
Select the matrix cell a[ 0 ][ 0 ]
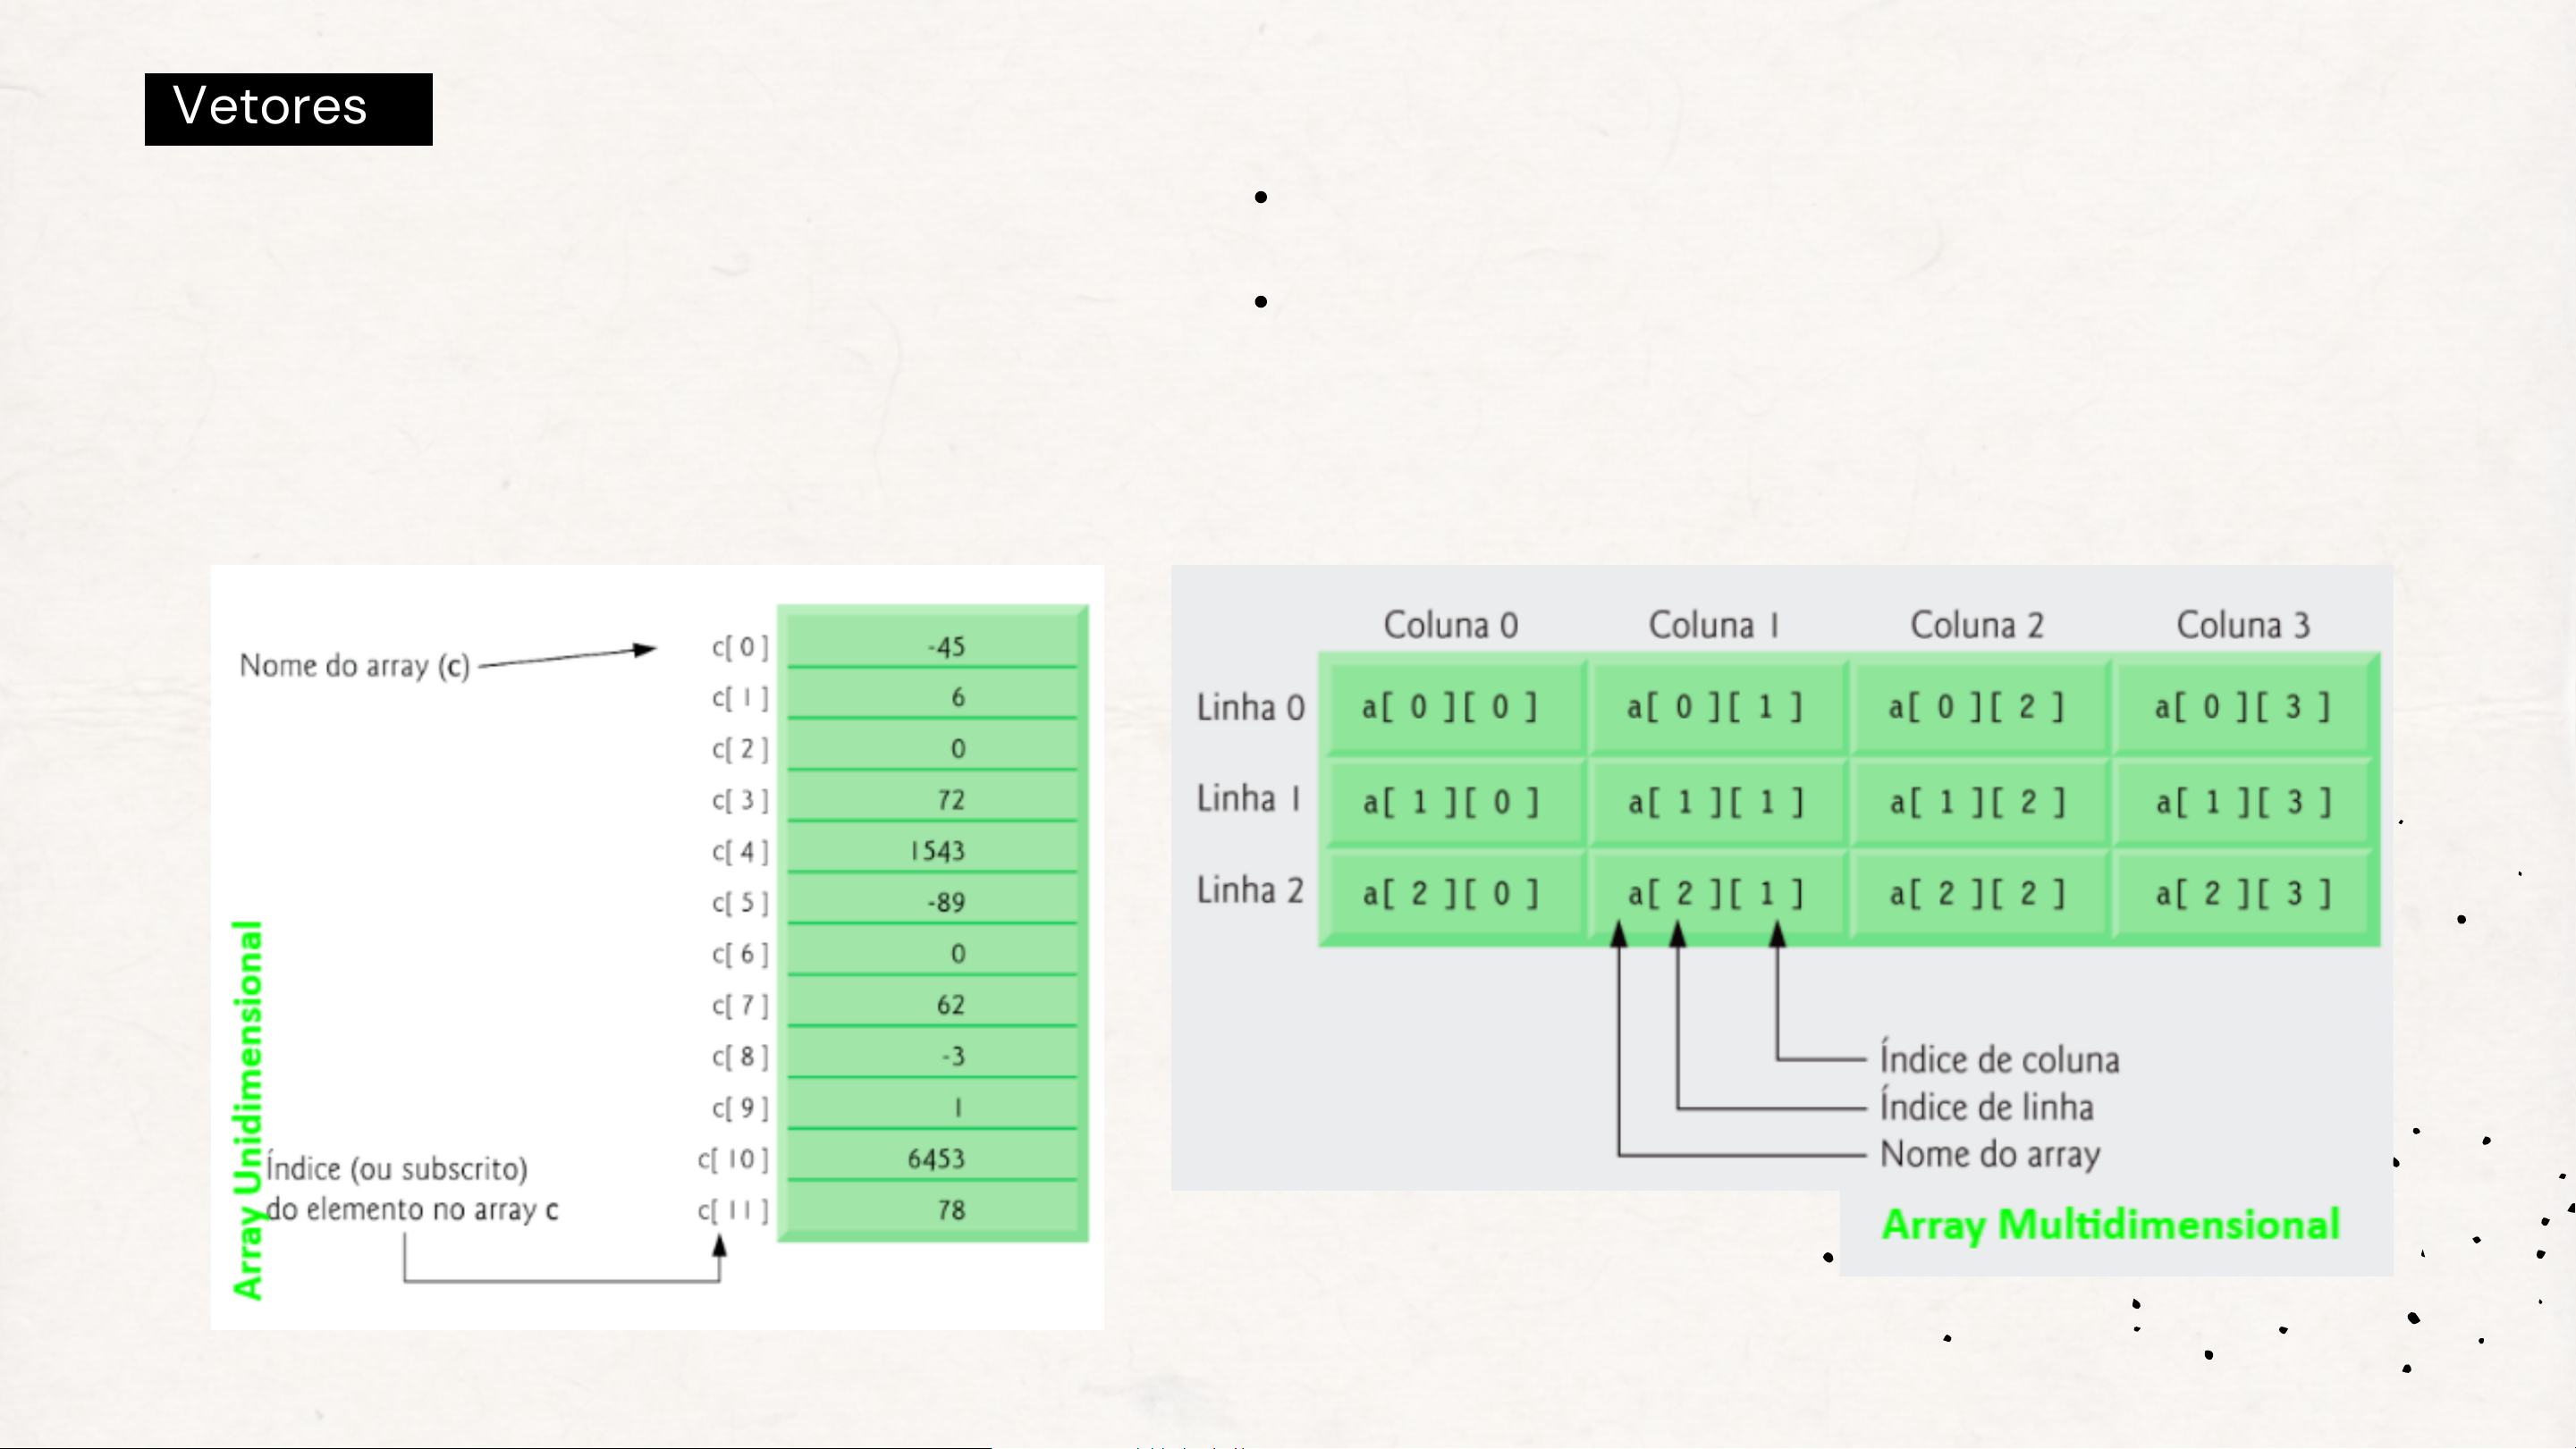(x=1450, y=707)
